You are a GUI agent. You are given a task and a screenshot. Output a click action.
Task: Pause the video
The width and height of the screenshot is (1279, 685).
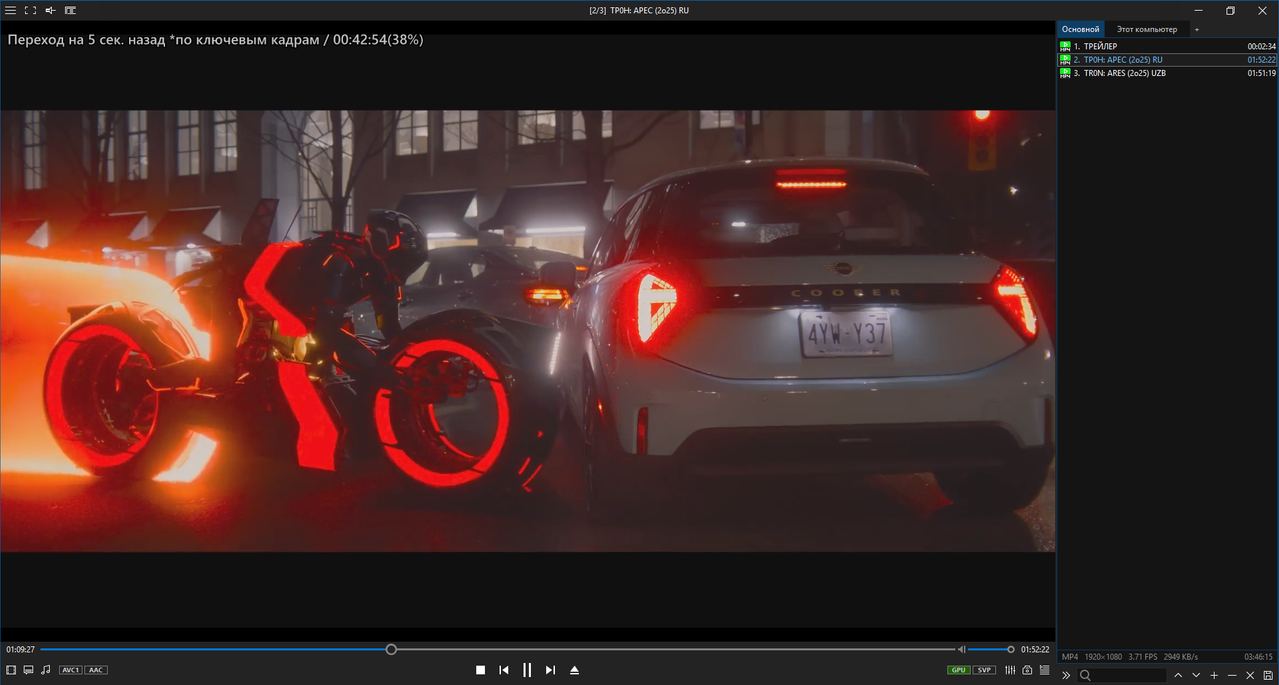click(x=527, y=670)
